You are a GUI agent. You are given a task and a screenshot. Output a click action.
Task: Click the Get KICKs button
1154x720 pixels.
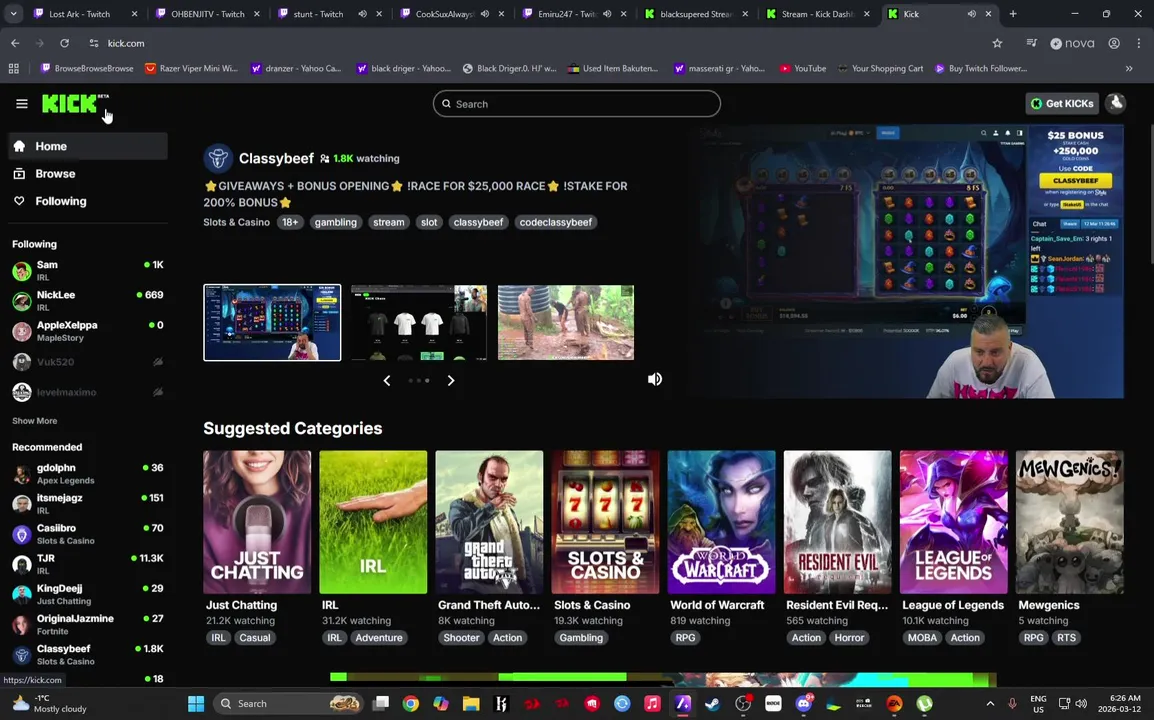point(1062,104)
